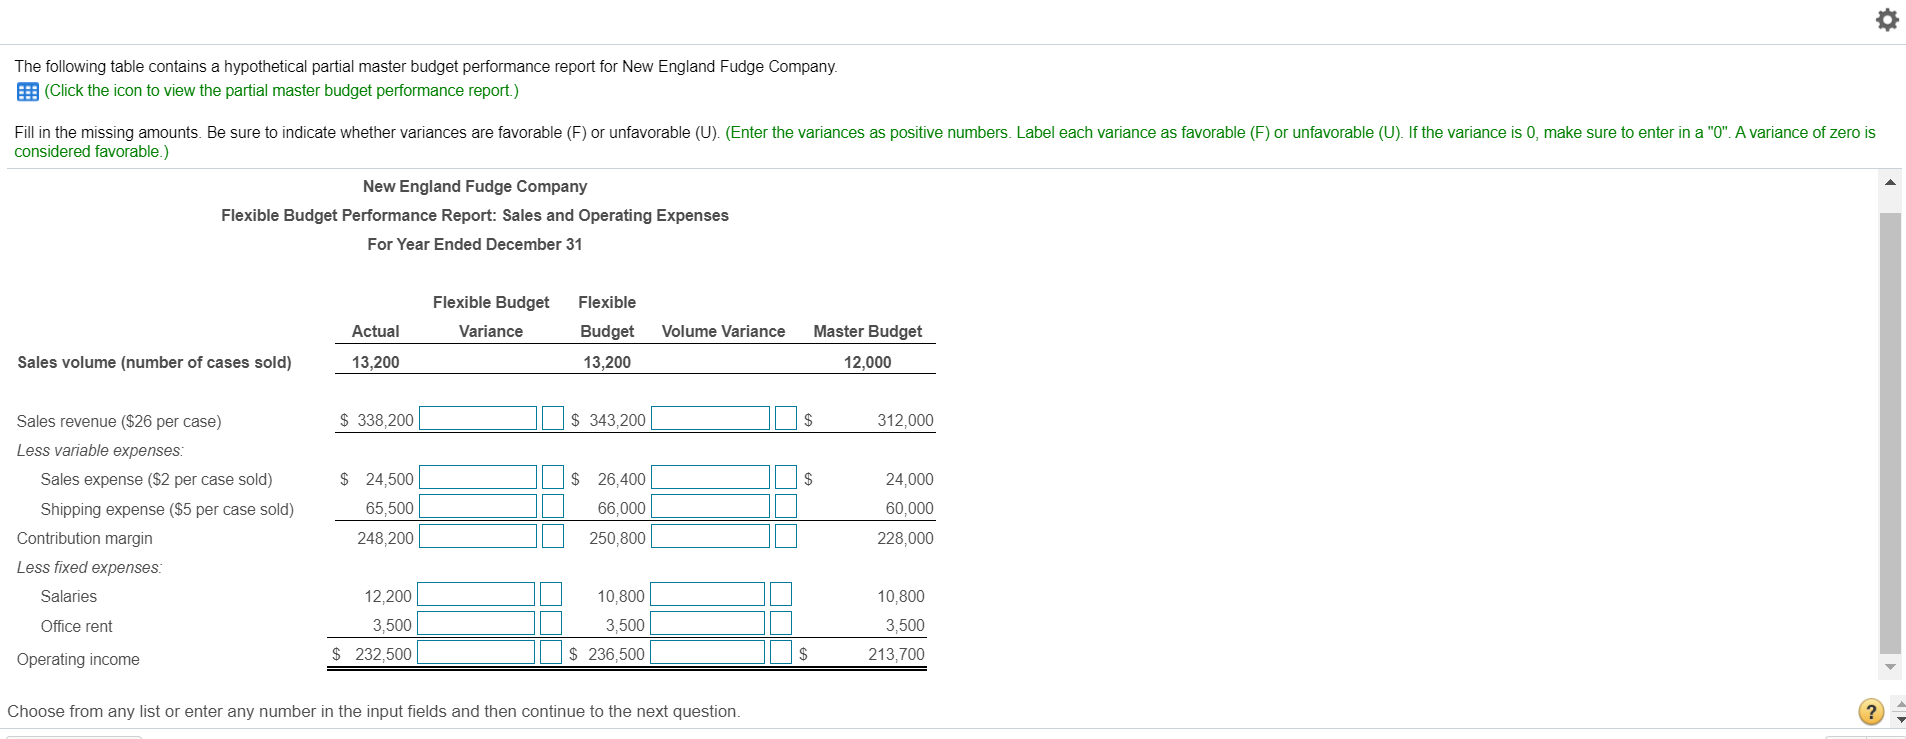Viewport: 1906px width, 739px height.
Task: Open F/U selector for Sales revenue volume variance
Action: point(786,418)
